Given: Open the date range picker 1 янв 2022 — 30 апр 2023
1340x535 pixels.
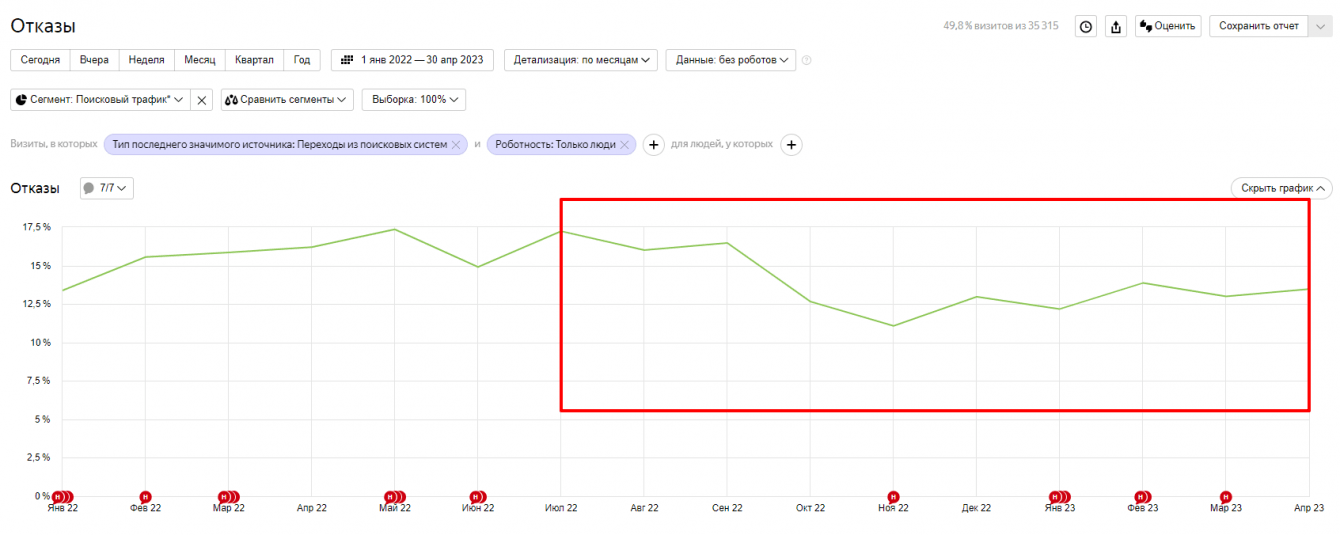Looking at the screenshot, I should pos(413,60).
